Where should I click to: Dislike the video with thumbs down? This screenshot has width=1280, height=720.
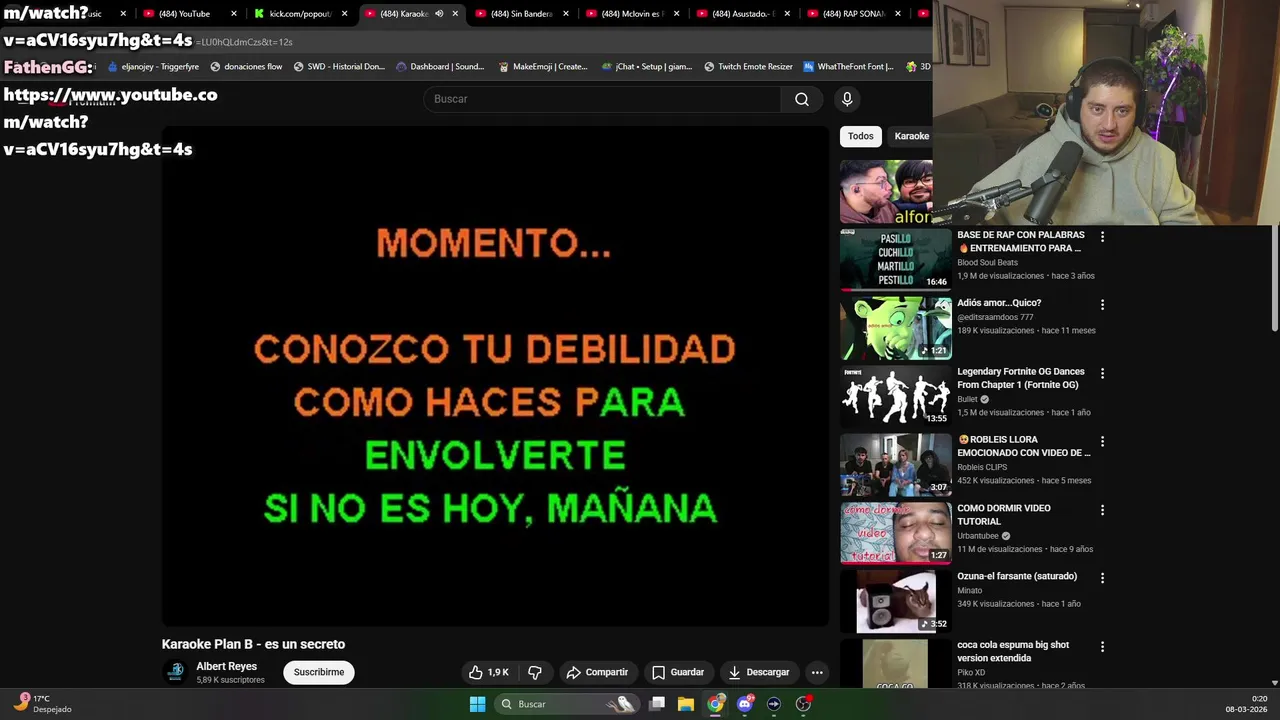pyautogui.click(x=535, y=672)
